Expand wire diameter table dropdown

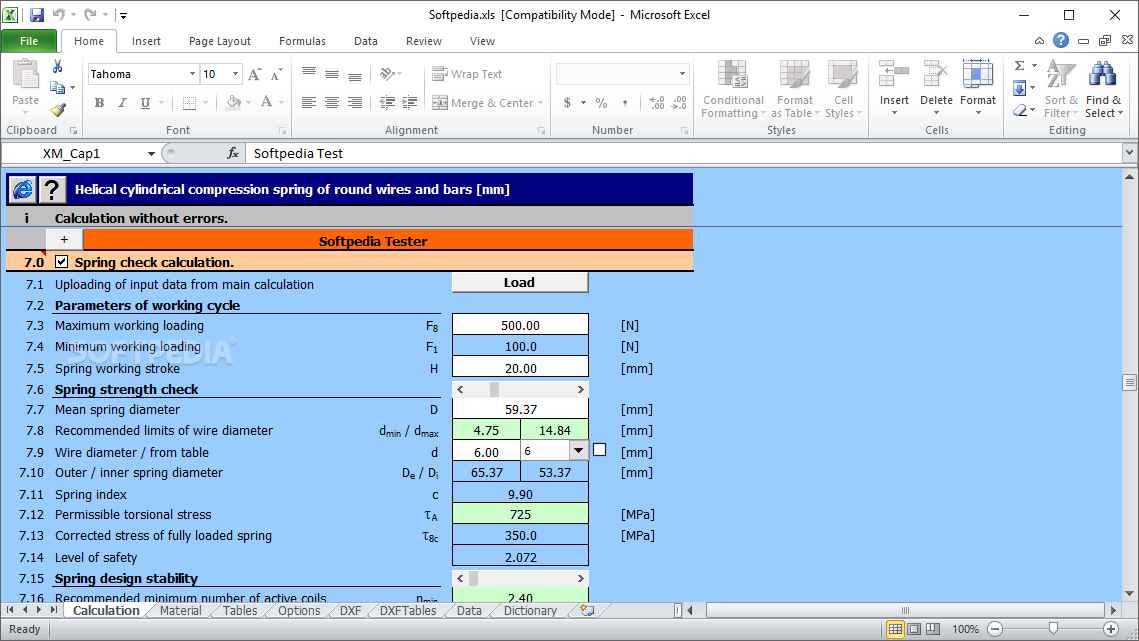578,451
